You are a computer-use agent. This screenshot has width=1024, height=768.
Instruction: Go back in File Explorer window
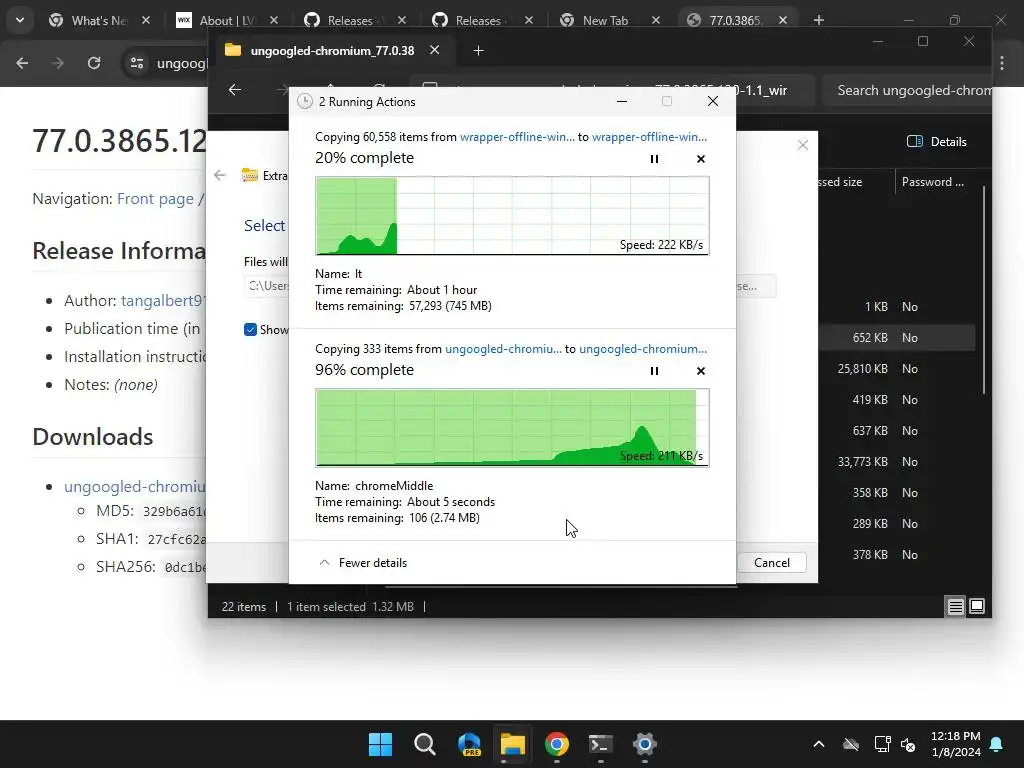tap(235, 90)
